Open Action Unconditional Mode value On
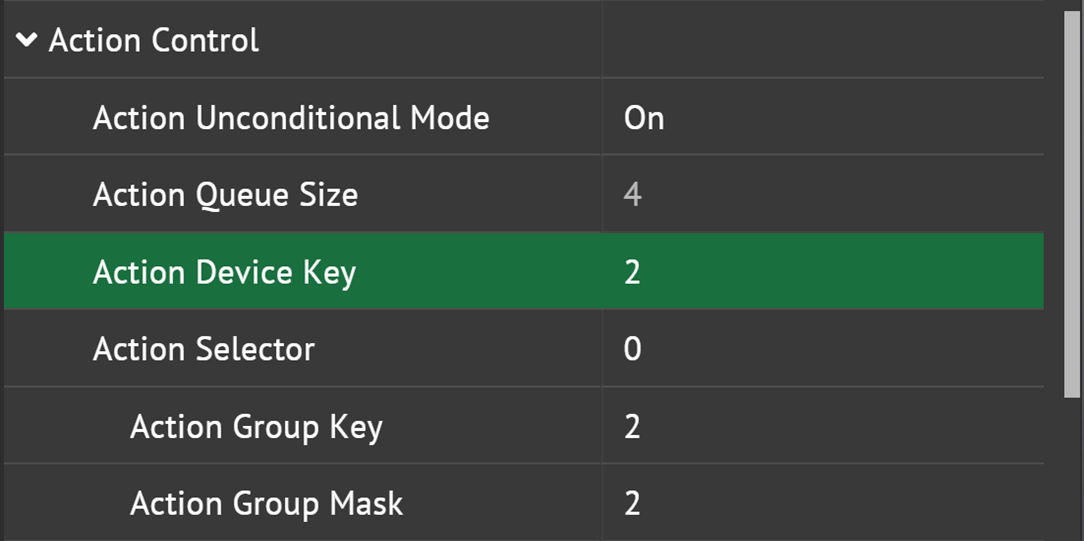1084x541 pixels. pyautogui.click(x=644, y=118)
